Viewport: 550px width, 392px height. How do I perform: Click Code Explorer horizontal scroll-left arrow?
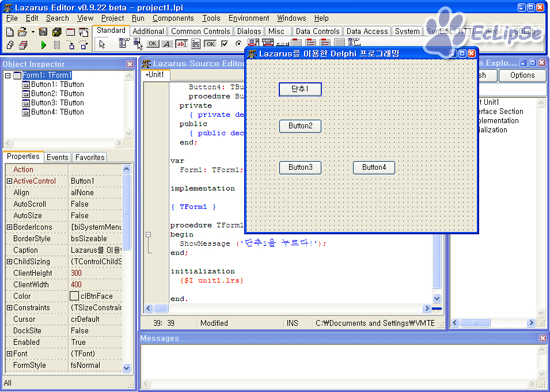[x=455, y=323]
